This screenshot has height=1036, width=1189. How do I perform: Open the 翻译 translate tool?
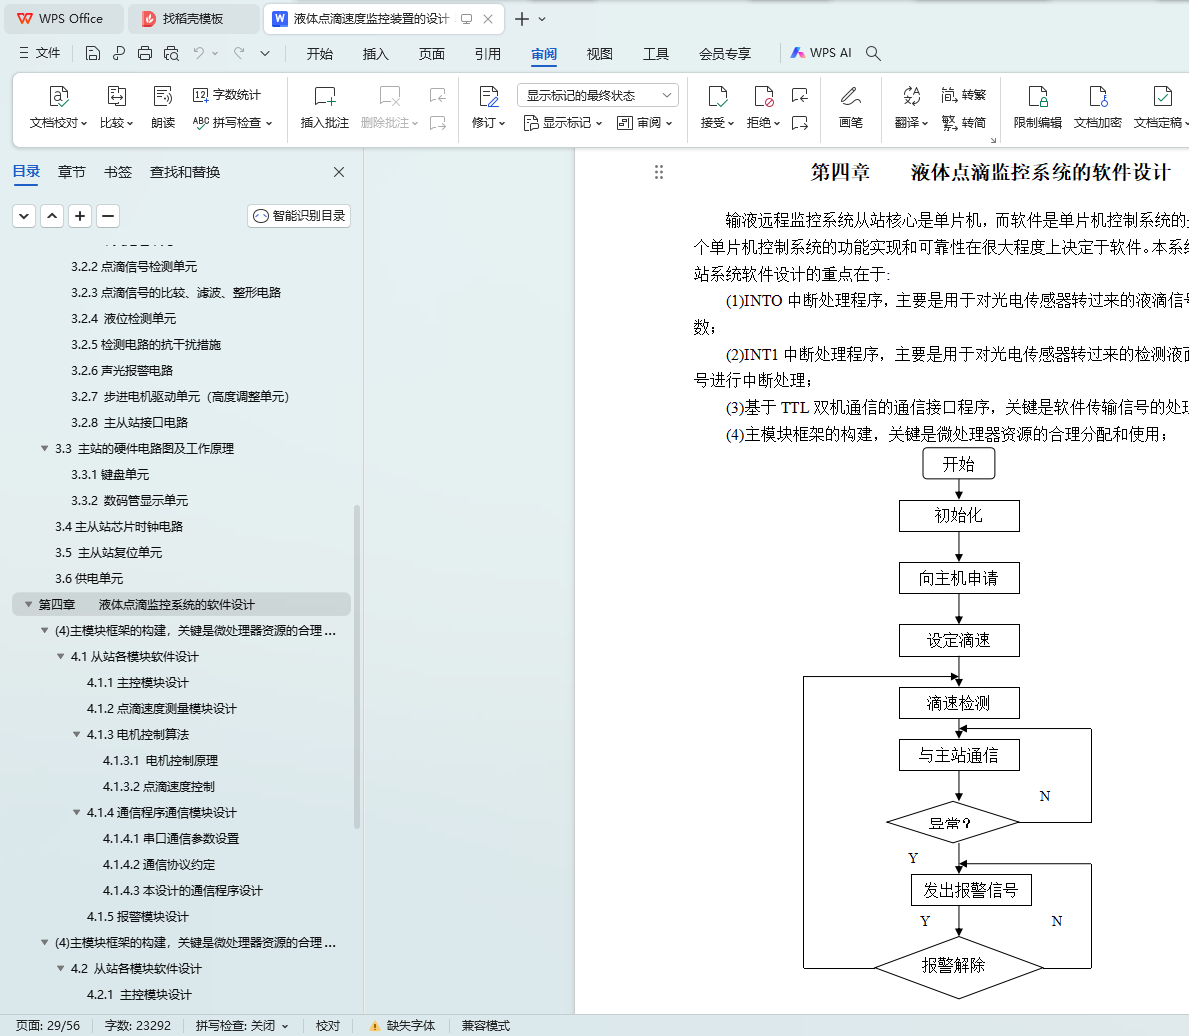911,106
